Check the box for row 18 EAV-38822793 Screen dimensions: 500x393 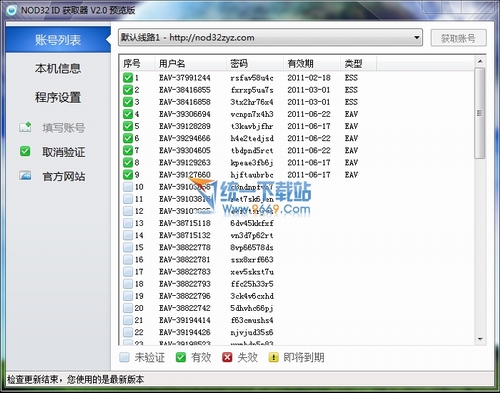[x=128, y=284]
